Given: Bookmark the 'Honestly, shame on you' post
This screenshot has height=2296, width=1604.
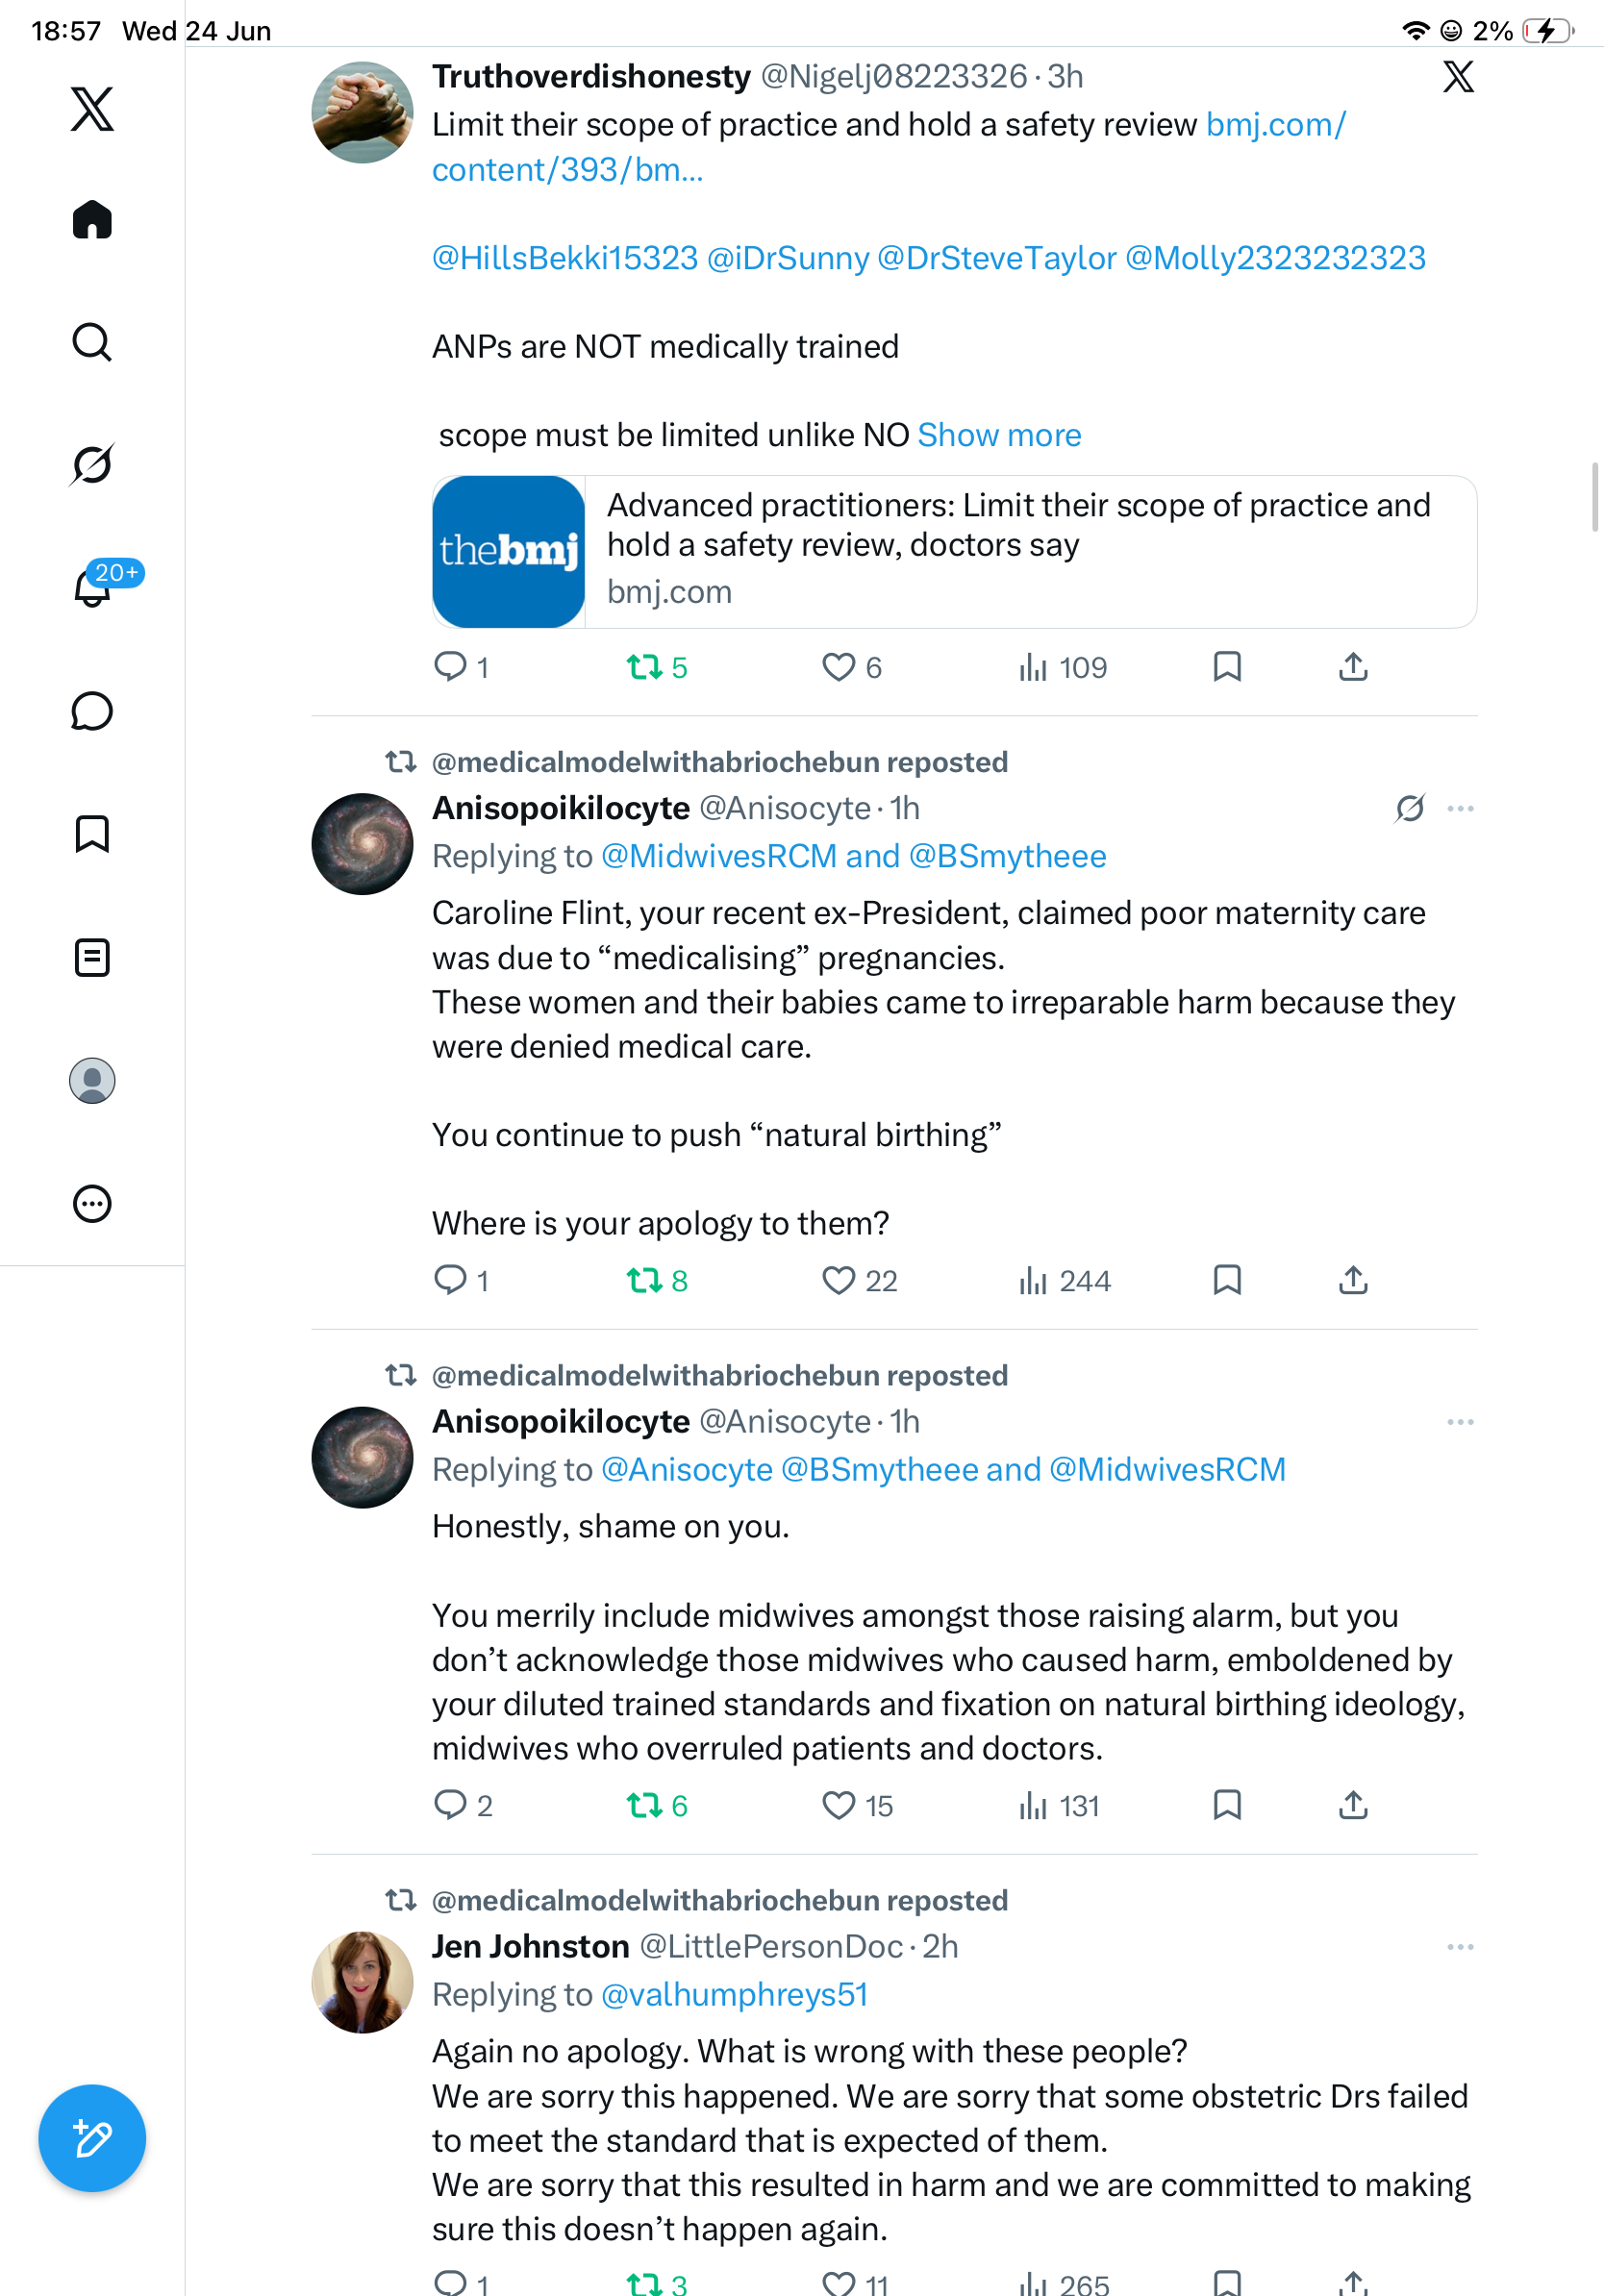Looking at the screenshot, I should 1227,1805.
